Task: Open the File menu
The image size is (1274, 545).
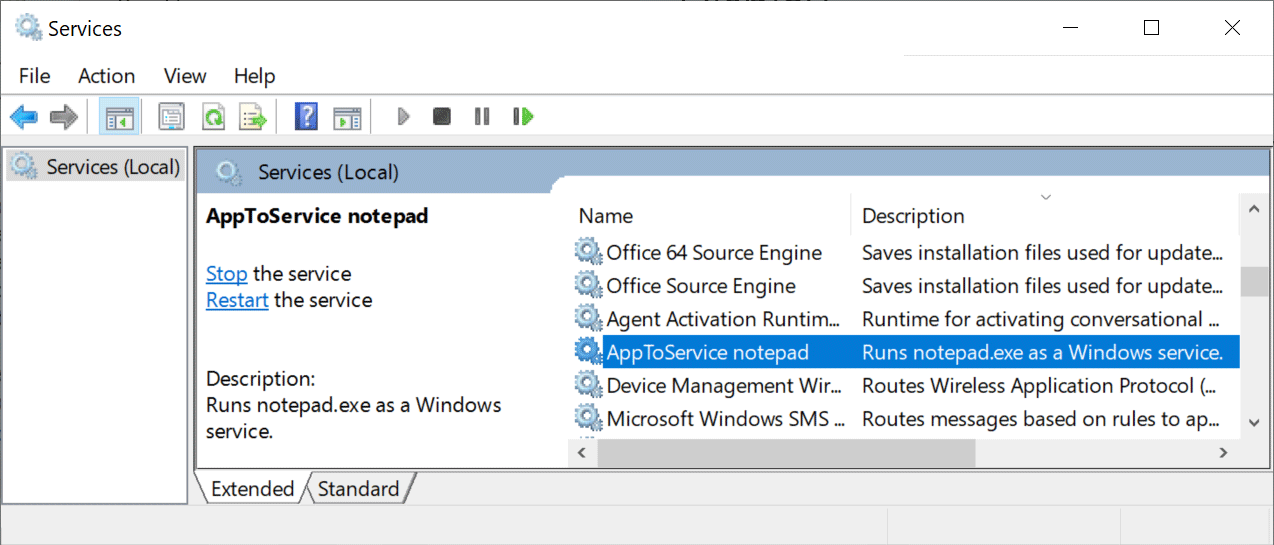Action: (x=34, y=76)
